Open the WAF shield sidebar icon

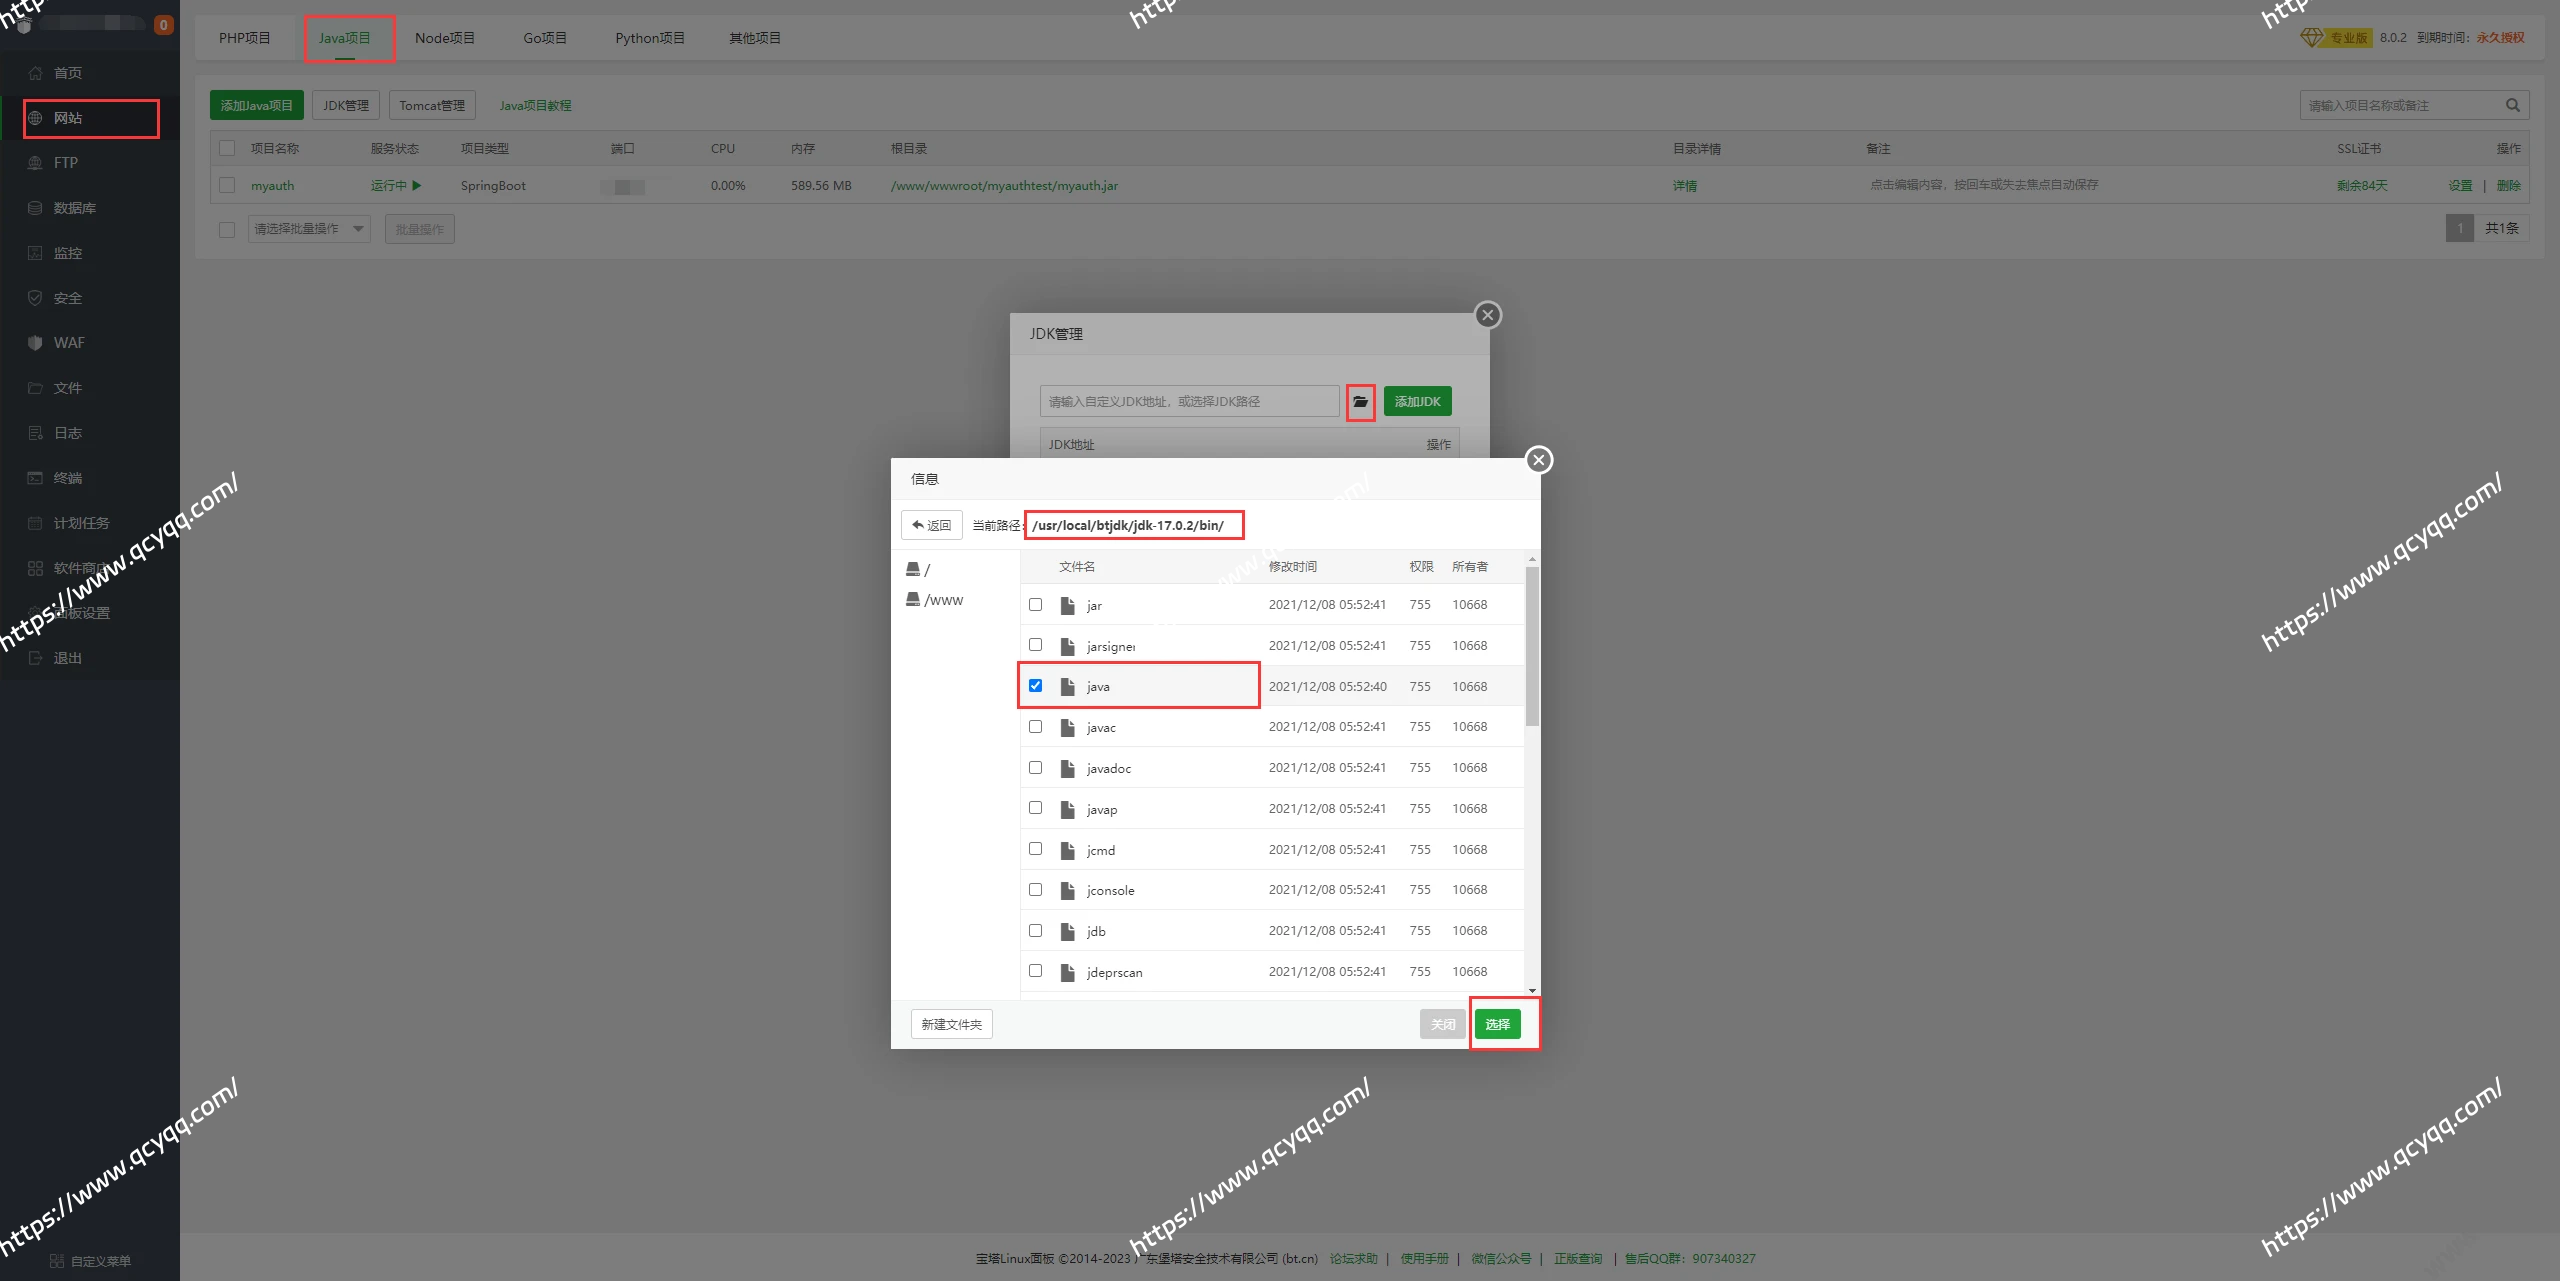35,343
